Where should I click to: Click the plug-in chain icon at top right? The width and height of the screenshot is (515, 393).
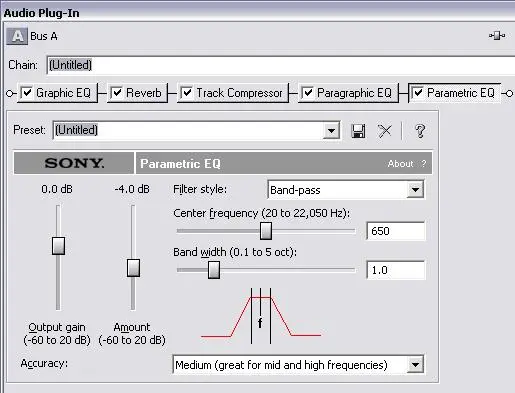pos(497,35)
